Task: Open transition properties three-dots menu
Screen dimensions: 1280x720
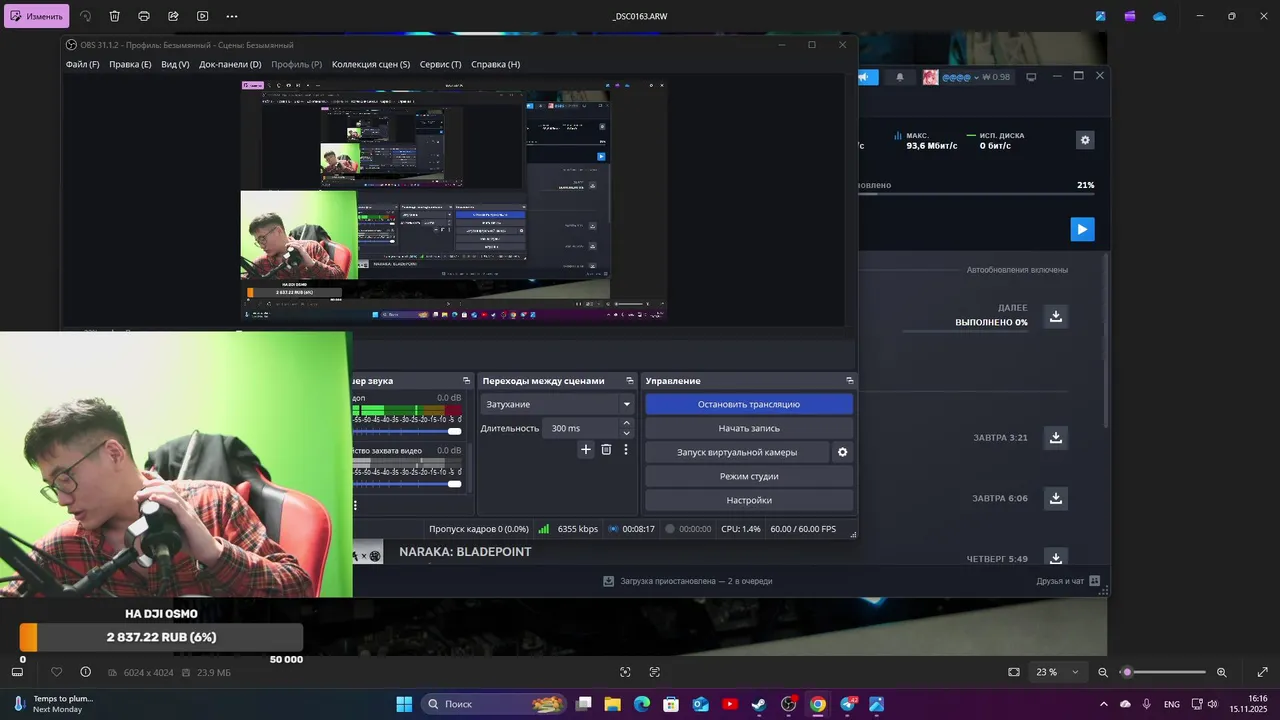Action: (626, 450)
